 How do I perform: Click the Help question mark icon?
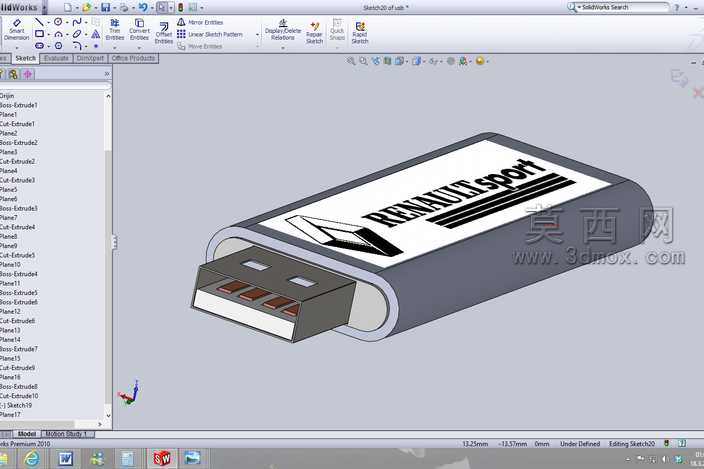pyautogui.click(x=677, y=8)
